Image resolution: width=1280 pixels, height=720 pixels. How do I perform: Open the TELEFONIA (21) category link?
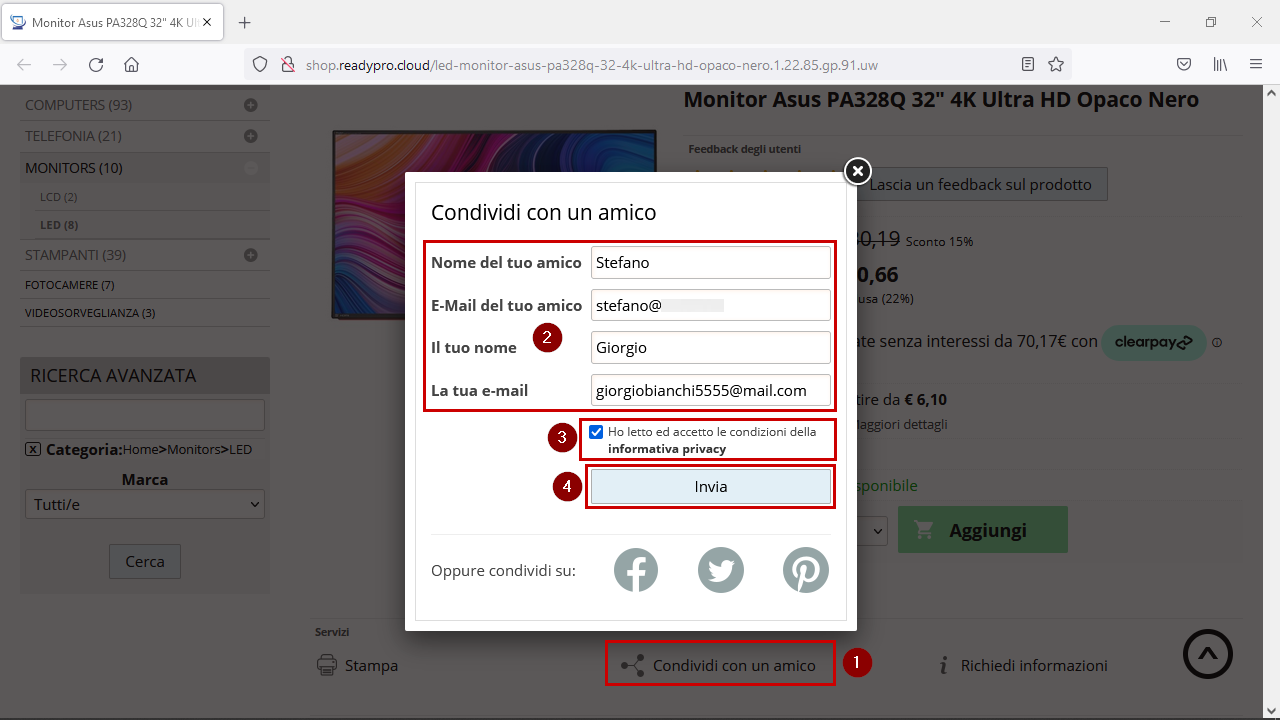pyautogui.click(x=73, y=136)
